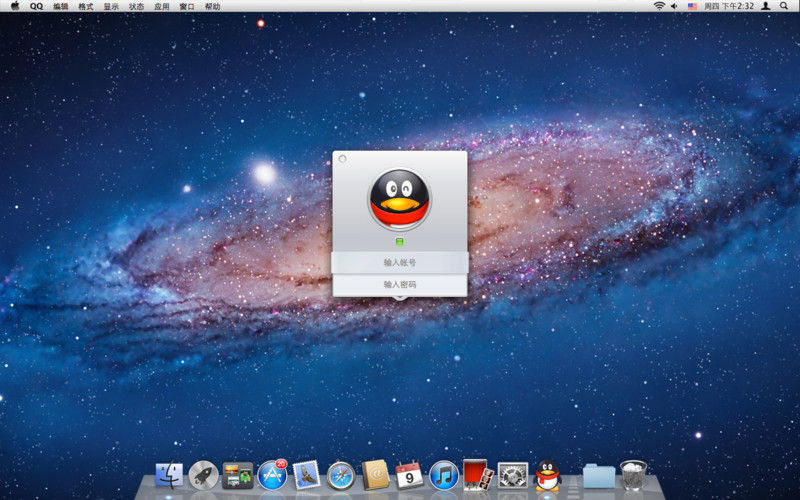Open the Trash in dock

[x=633, y=474]
